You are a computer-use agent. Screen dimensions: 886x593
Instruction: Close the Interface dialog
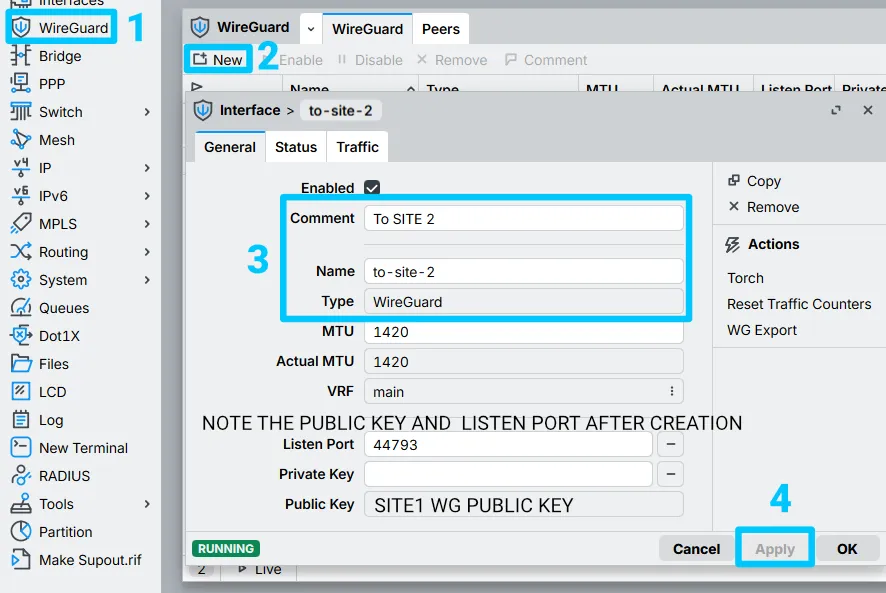click(868, 110)
